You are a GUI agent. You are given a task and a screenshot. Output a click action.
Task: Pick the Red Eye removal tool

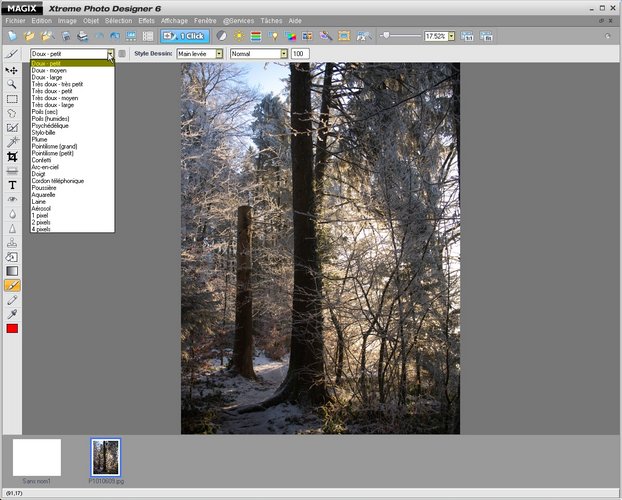click(12, 199)
